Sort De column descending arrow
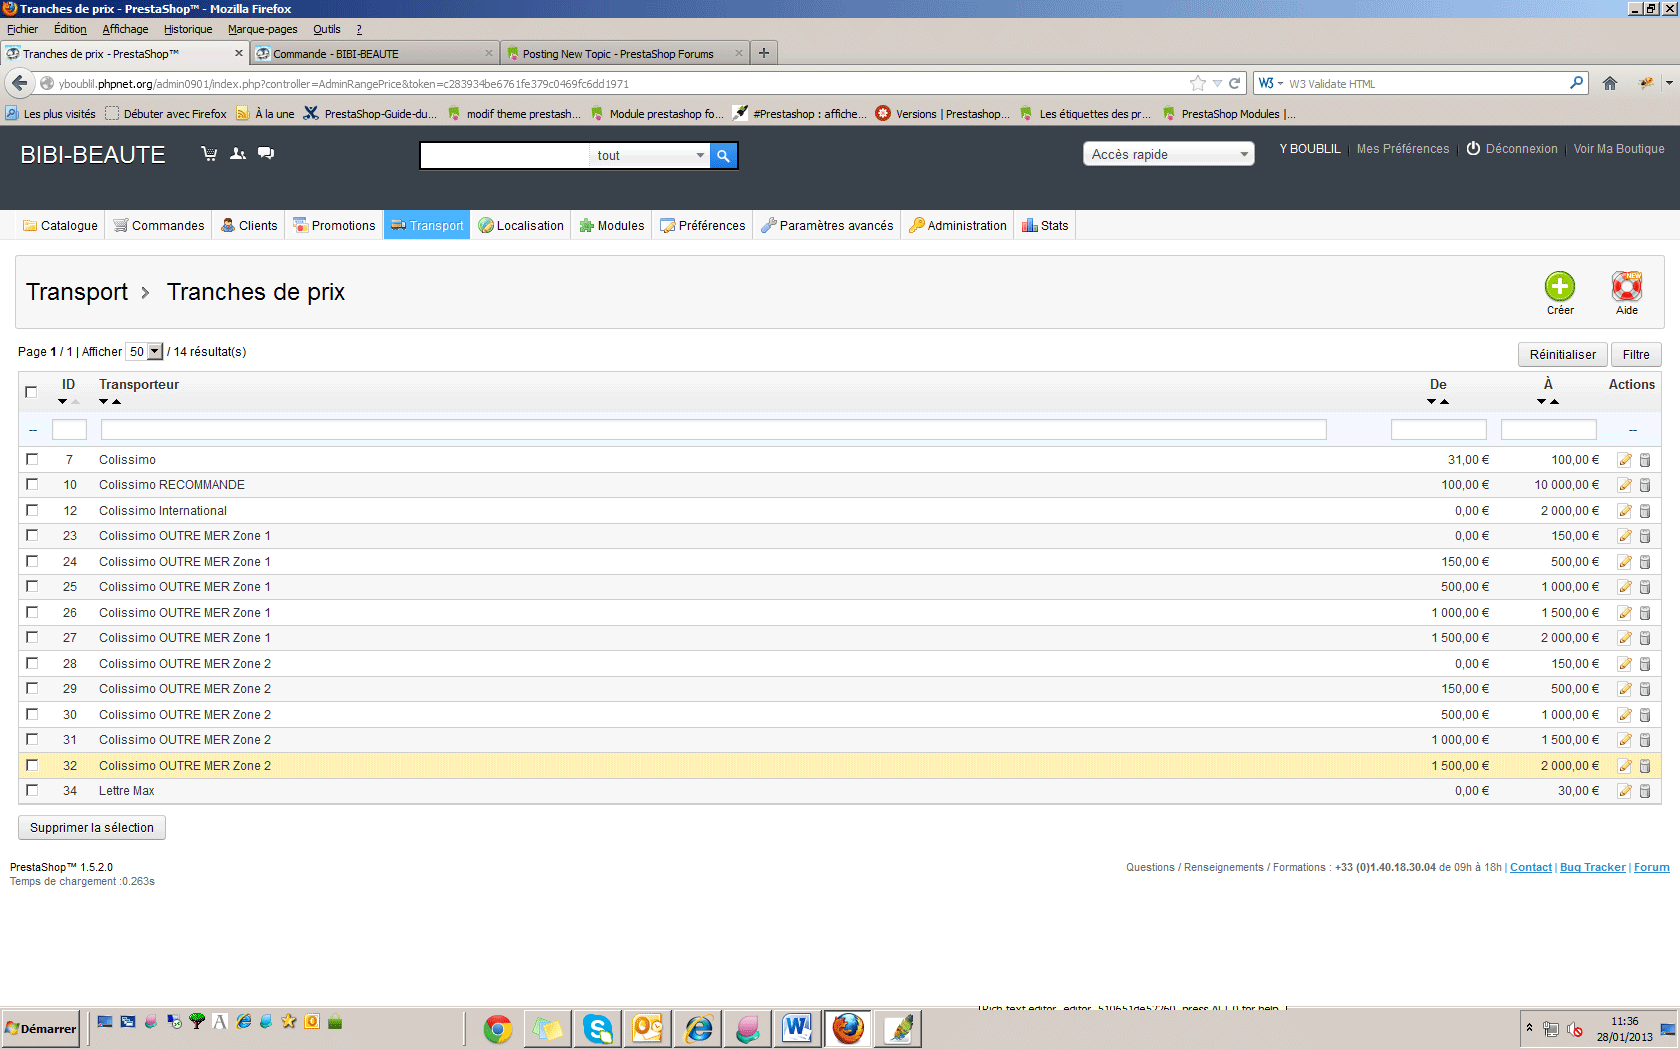 (x=1432, y=402)
